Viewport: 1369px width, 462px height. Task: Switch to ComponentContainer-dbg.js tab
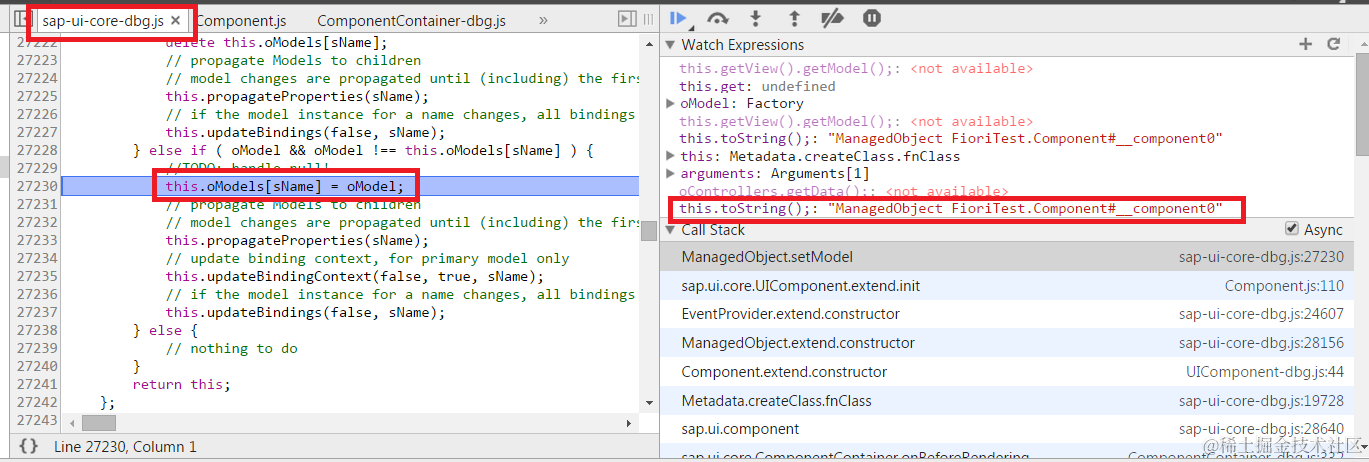coord(411,20)
